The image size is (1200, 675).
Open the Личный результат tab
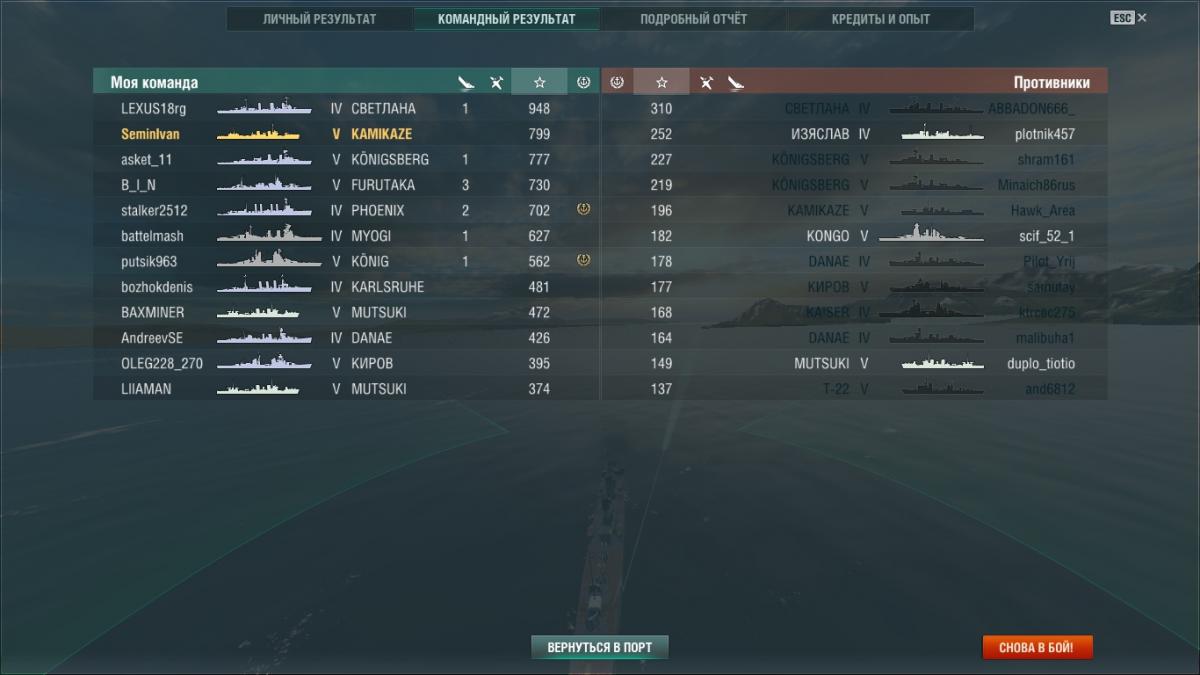(x=319, y=19)
